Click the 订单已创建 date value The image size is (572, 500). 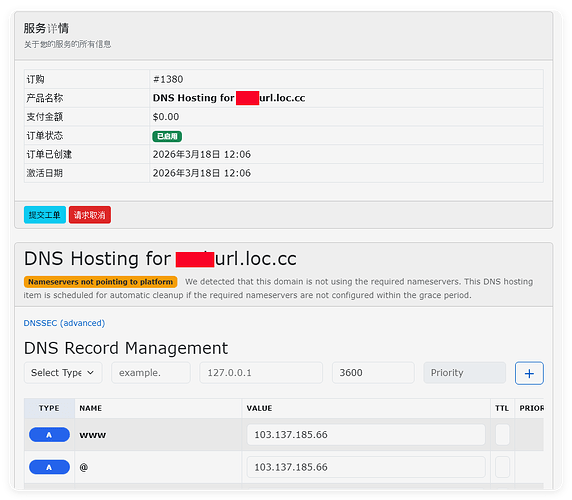[202, 155]
